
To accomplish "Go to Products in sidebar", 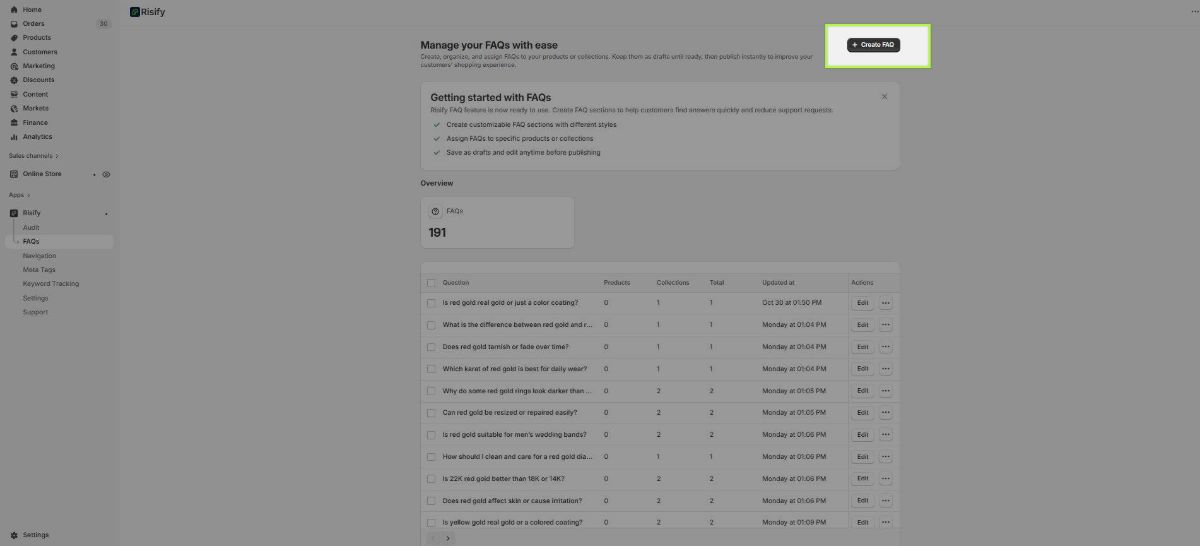I will [36, 38].
